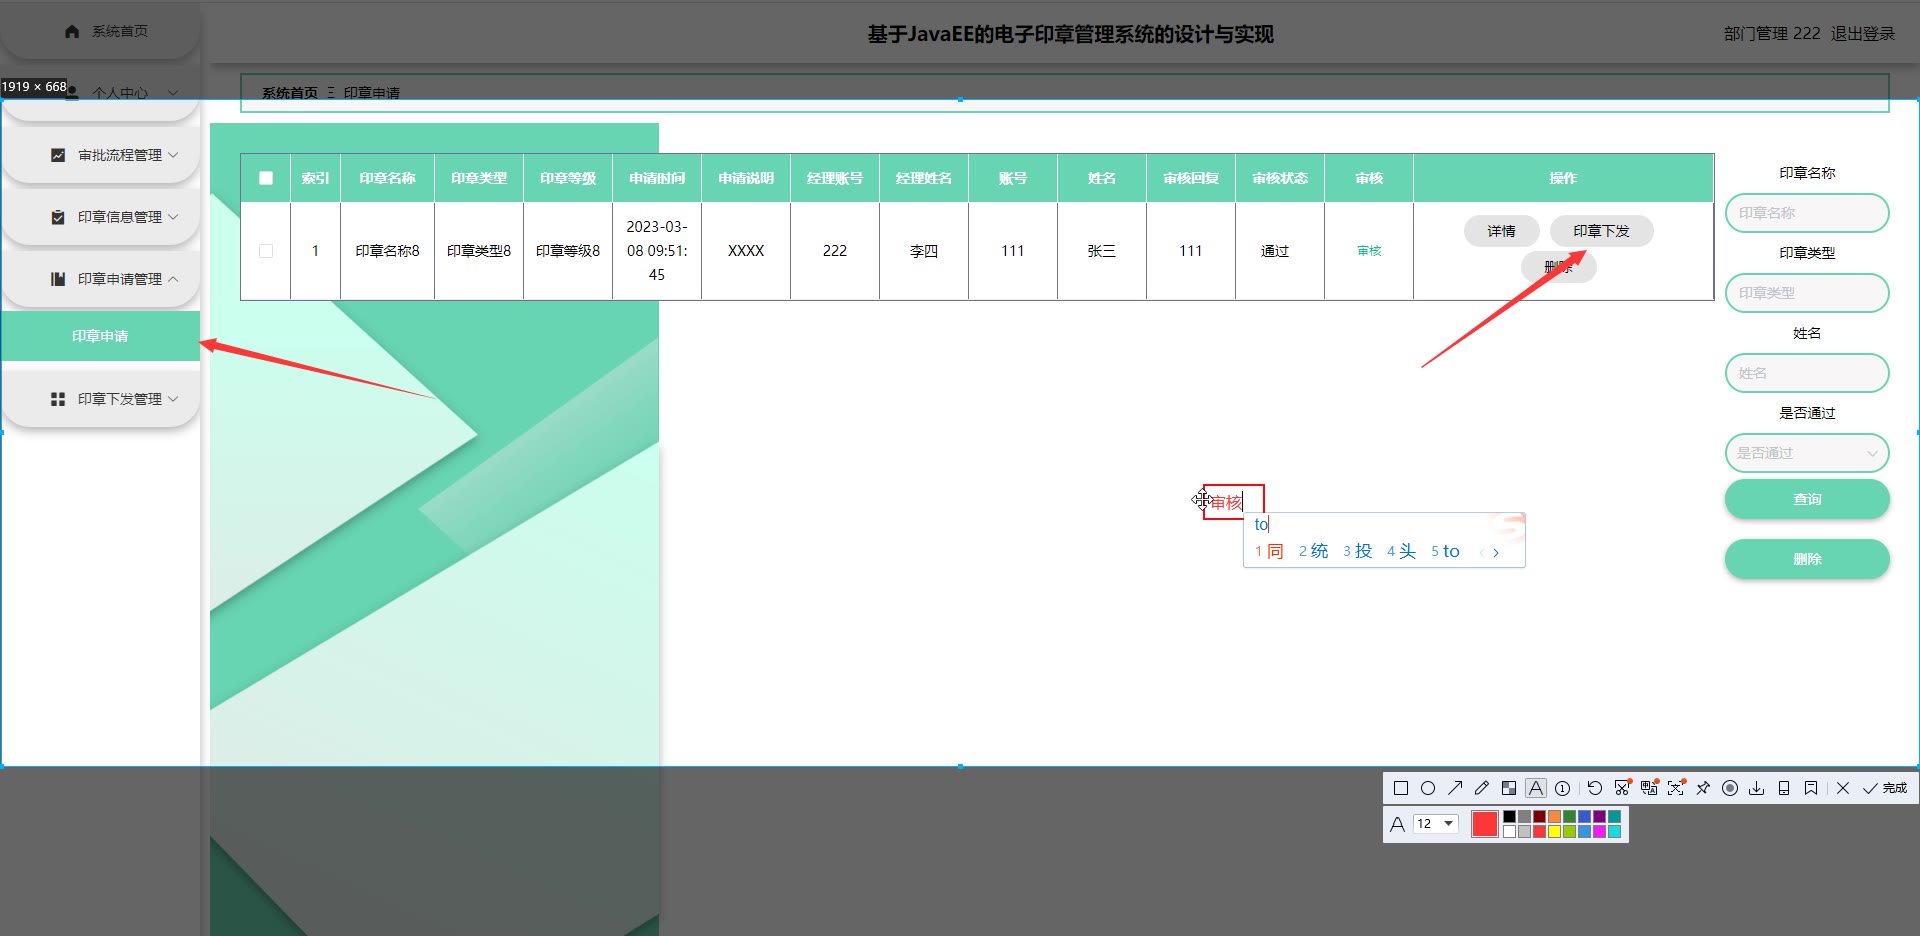Click the green 审核 link in the row
Viewport: 1920px width, 936px height.
point(1369,251)
